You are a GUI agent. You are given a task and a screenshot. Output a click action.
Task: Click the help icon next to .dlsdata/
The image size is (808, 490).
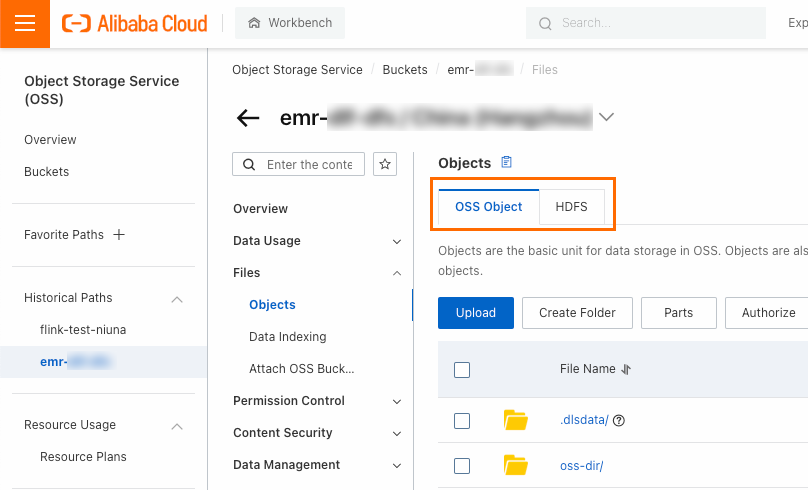(x=619, y=420)
